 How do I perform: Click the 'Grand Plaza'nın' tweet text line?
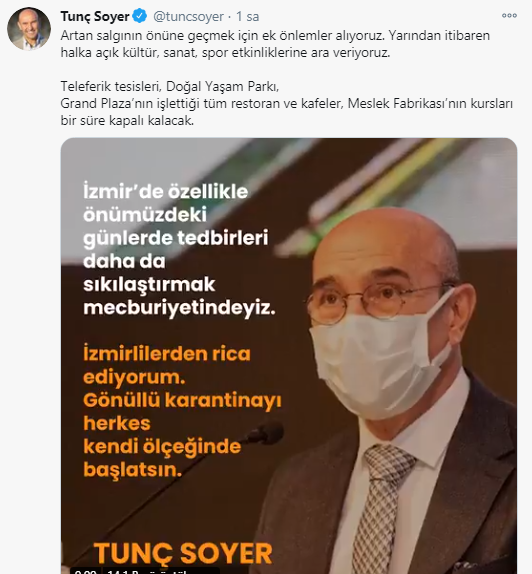click(286, 104)
